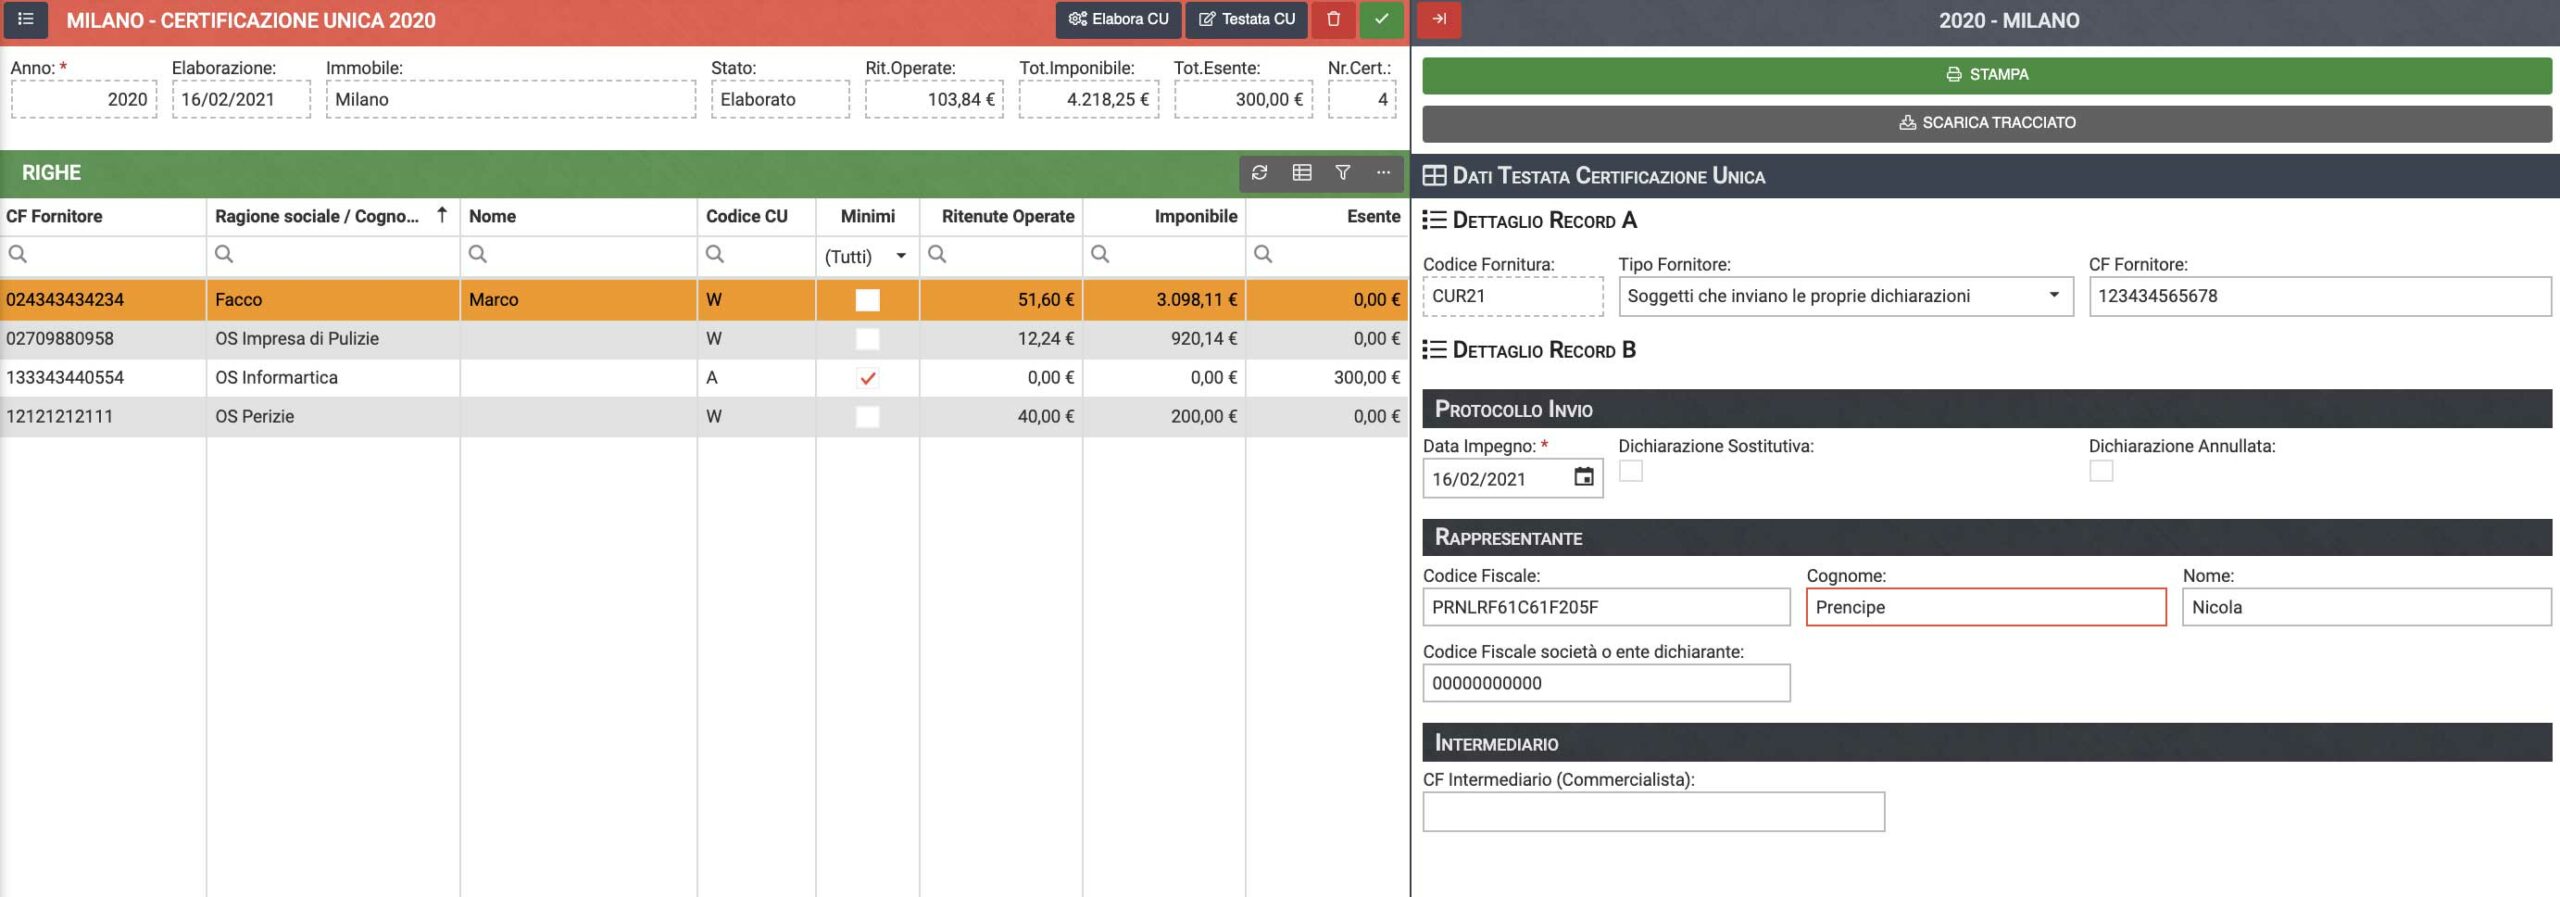Image resolution: width=2560 pixels, height=897 pixels.
Task: Open the calendar picker for Data Impegno
Action: (1584, 477)
